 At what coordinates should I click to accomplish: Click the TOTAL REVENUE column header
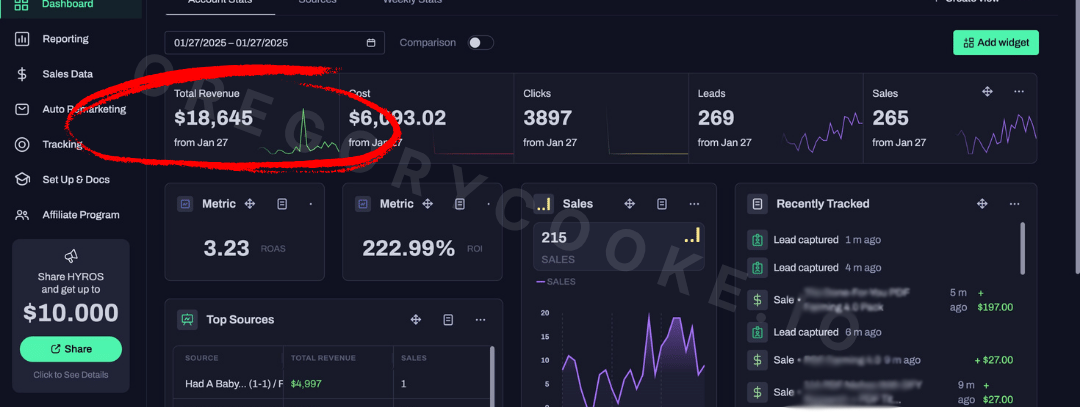[x=323, y=358]
